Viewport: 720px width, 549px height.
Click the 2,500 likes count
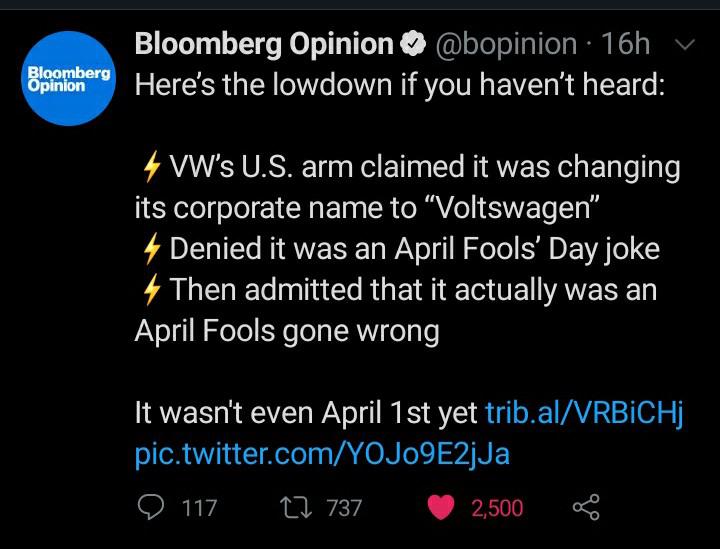point(497,508)
